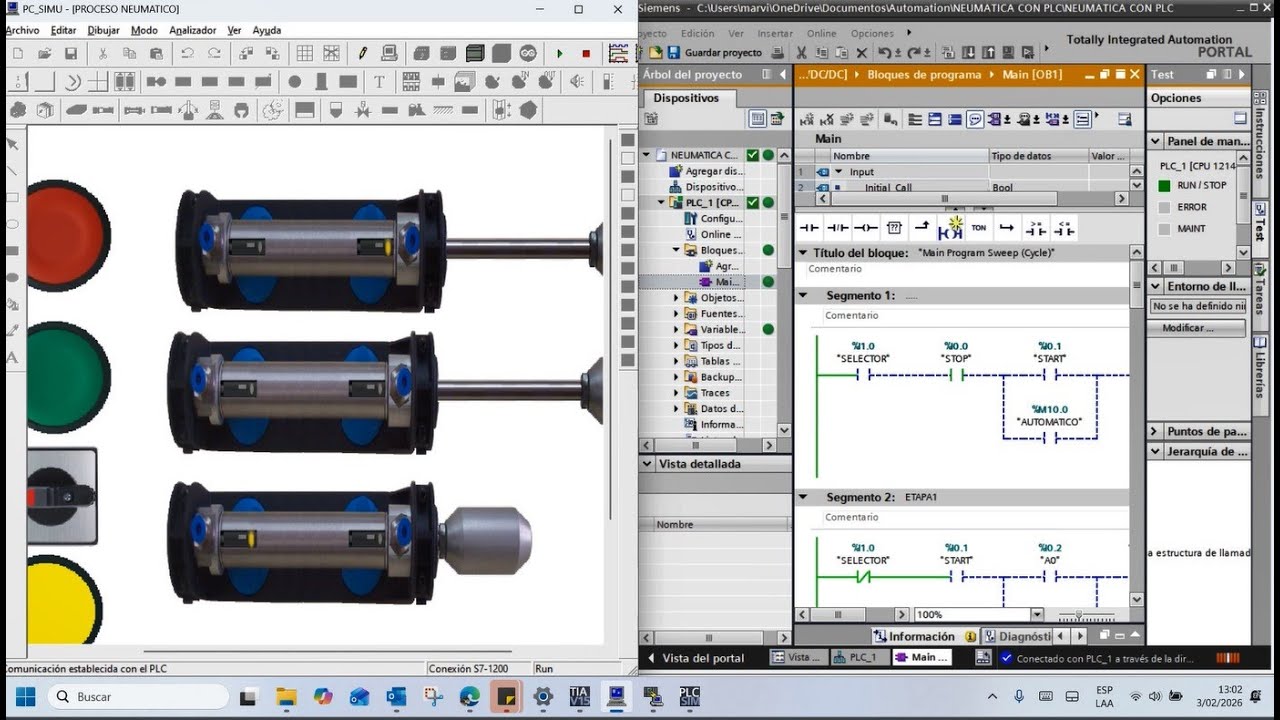
Task: Open the Analizador menu in PC_SIMU
Action: [x=193, y=30]
